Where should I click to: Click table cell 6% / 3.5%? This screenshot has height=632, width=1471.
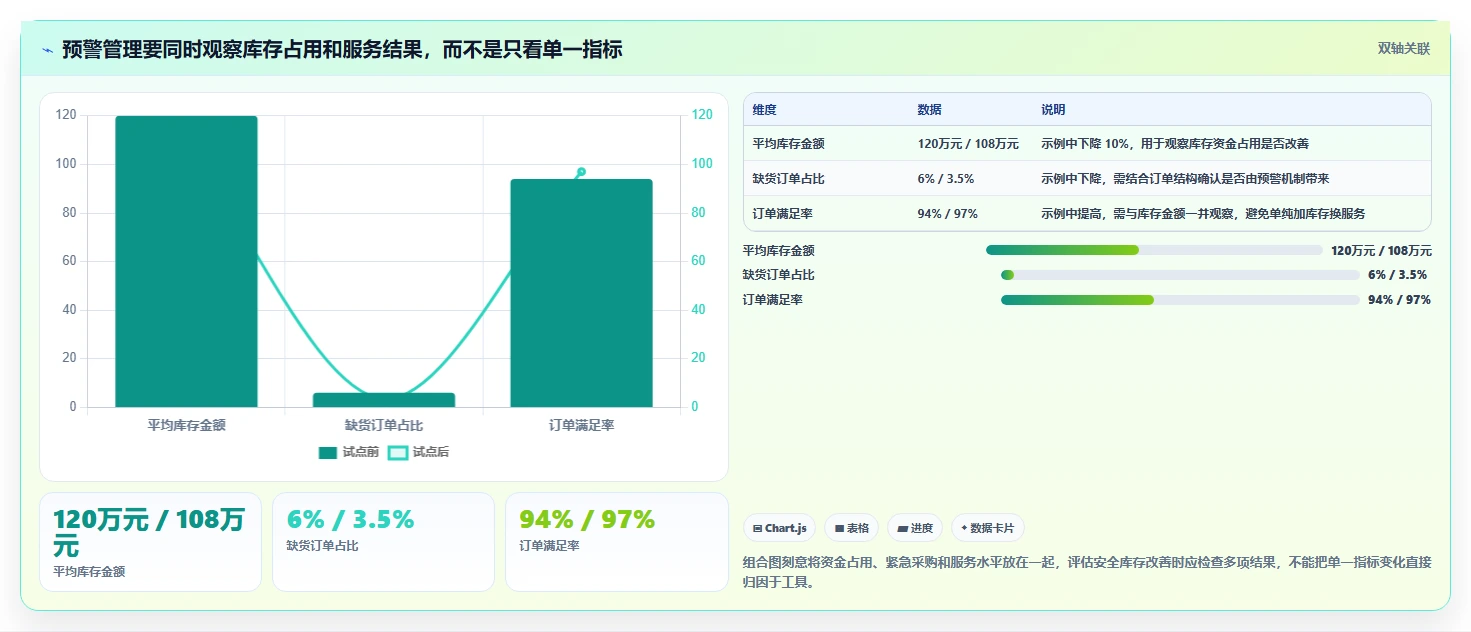(x=946, y=179)
